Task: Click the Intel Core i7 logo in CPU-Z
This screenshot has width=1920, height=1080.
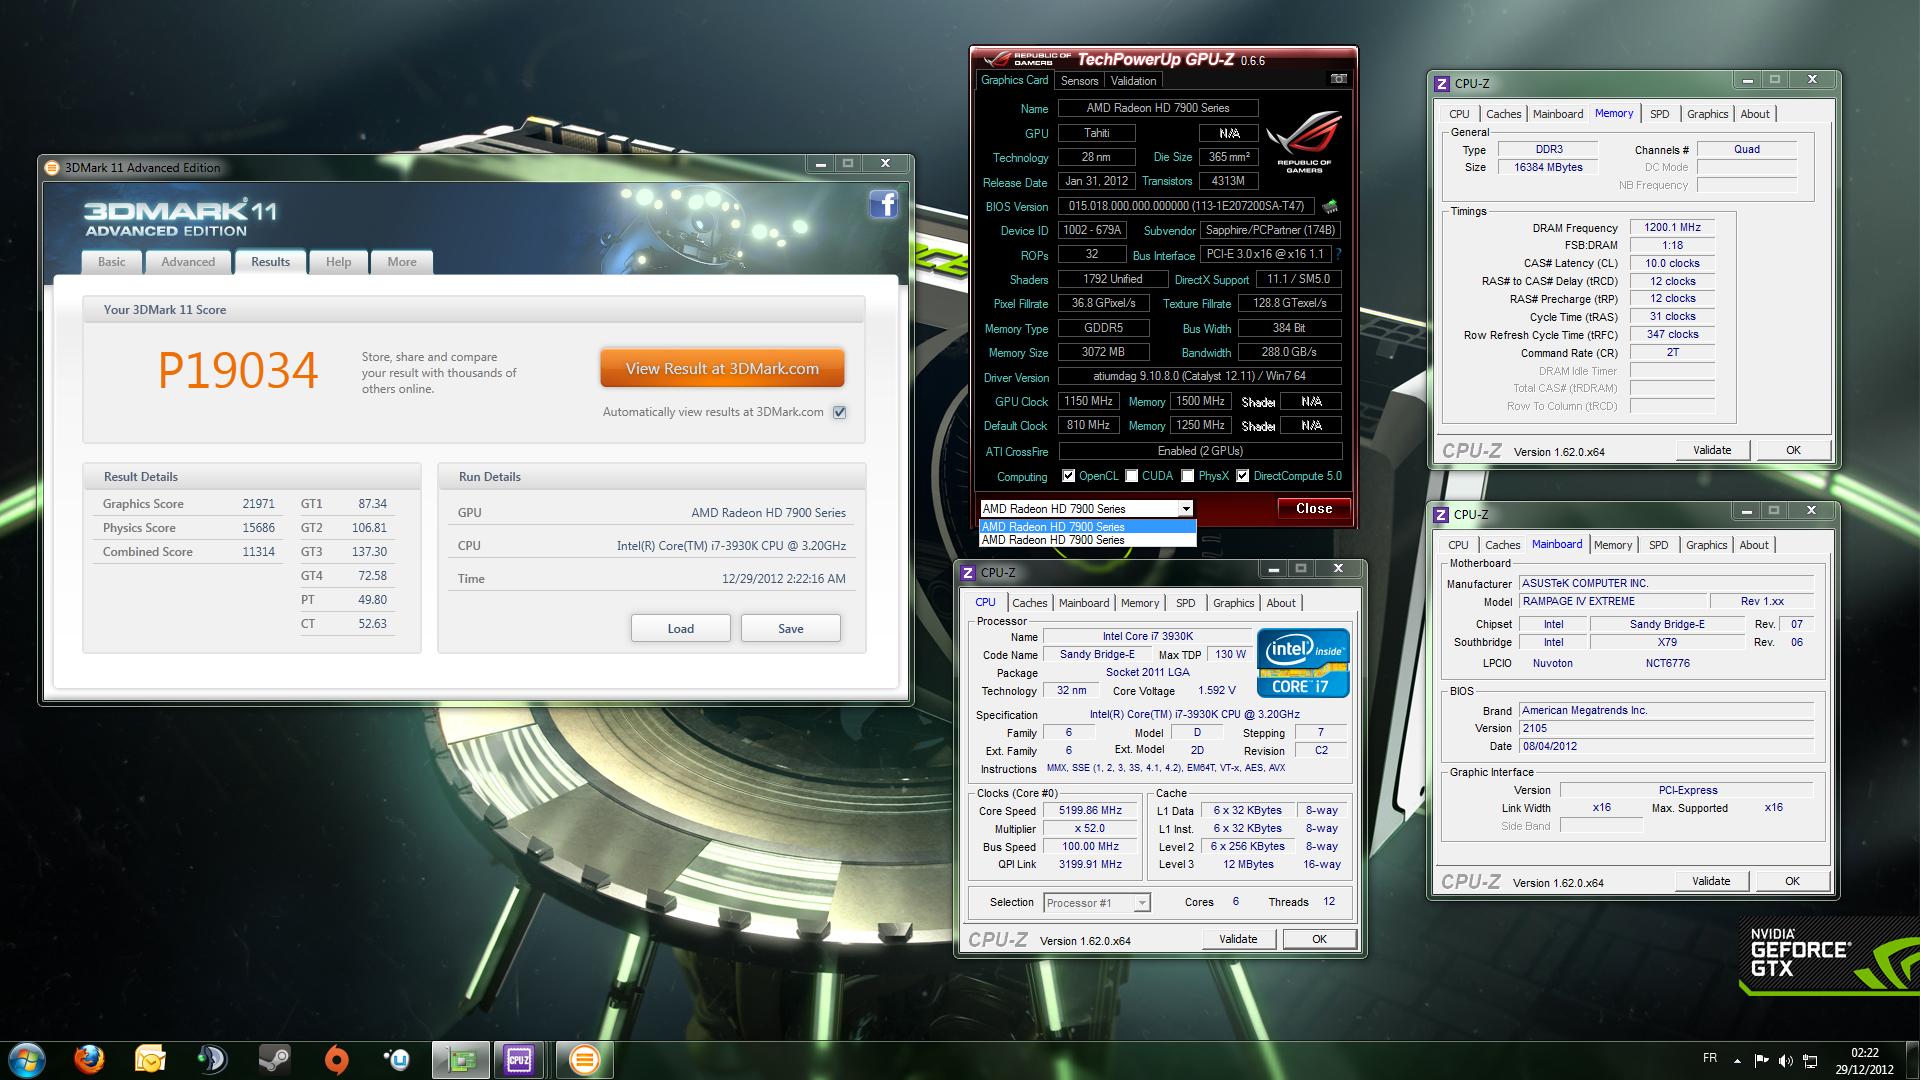Action: coord(1303,662)
